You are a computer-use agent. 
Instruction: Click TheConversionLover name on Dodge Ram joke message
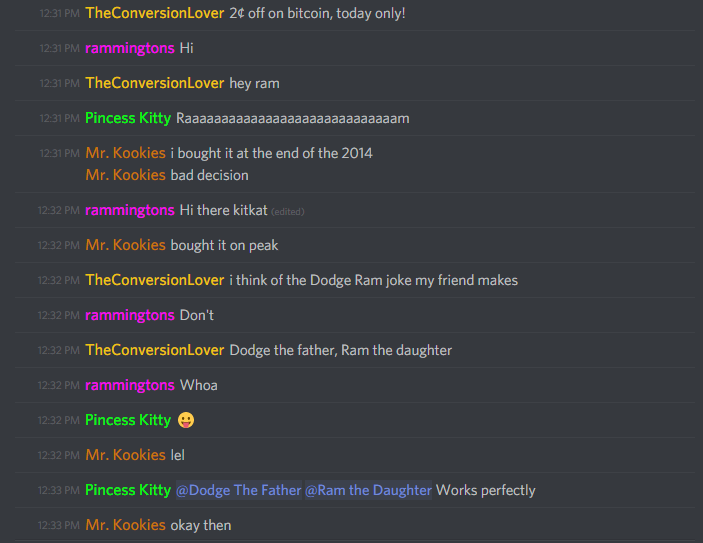coord(155,280)
